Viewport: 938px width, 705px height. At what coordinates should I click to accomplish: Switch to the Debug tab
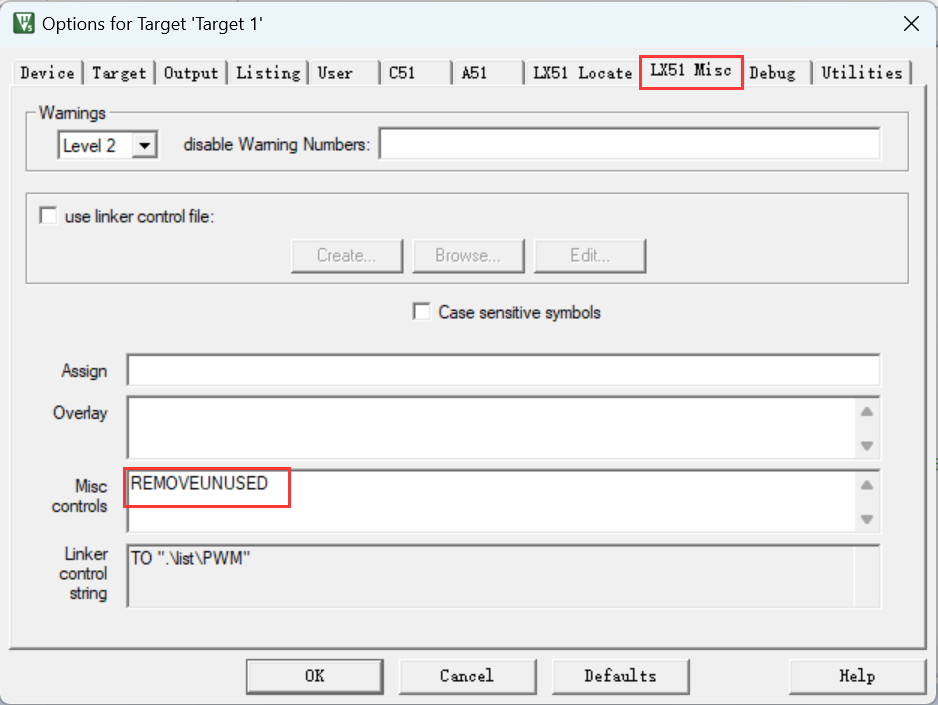[x=777, y=73]
